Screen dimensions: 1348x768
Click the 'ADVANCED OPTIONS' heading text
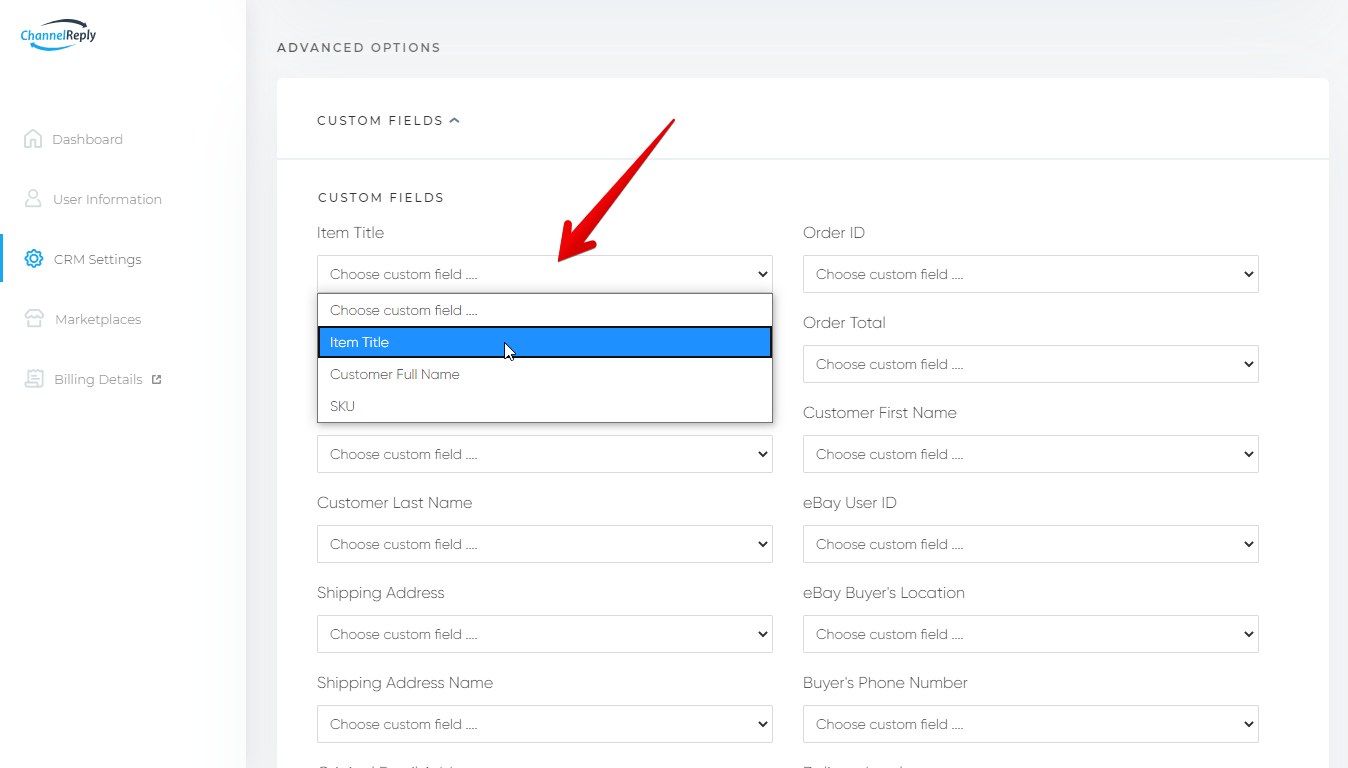(x=358, y=47)
